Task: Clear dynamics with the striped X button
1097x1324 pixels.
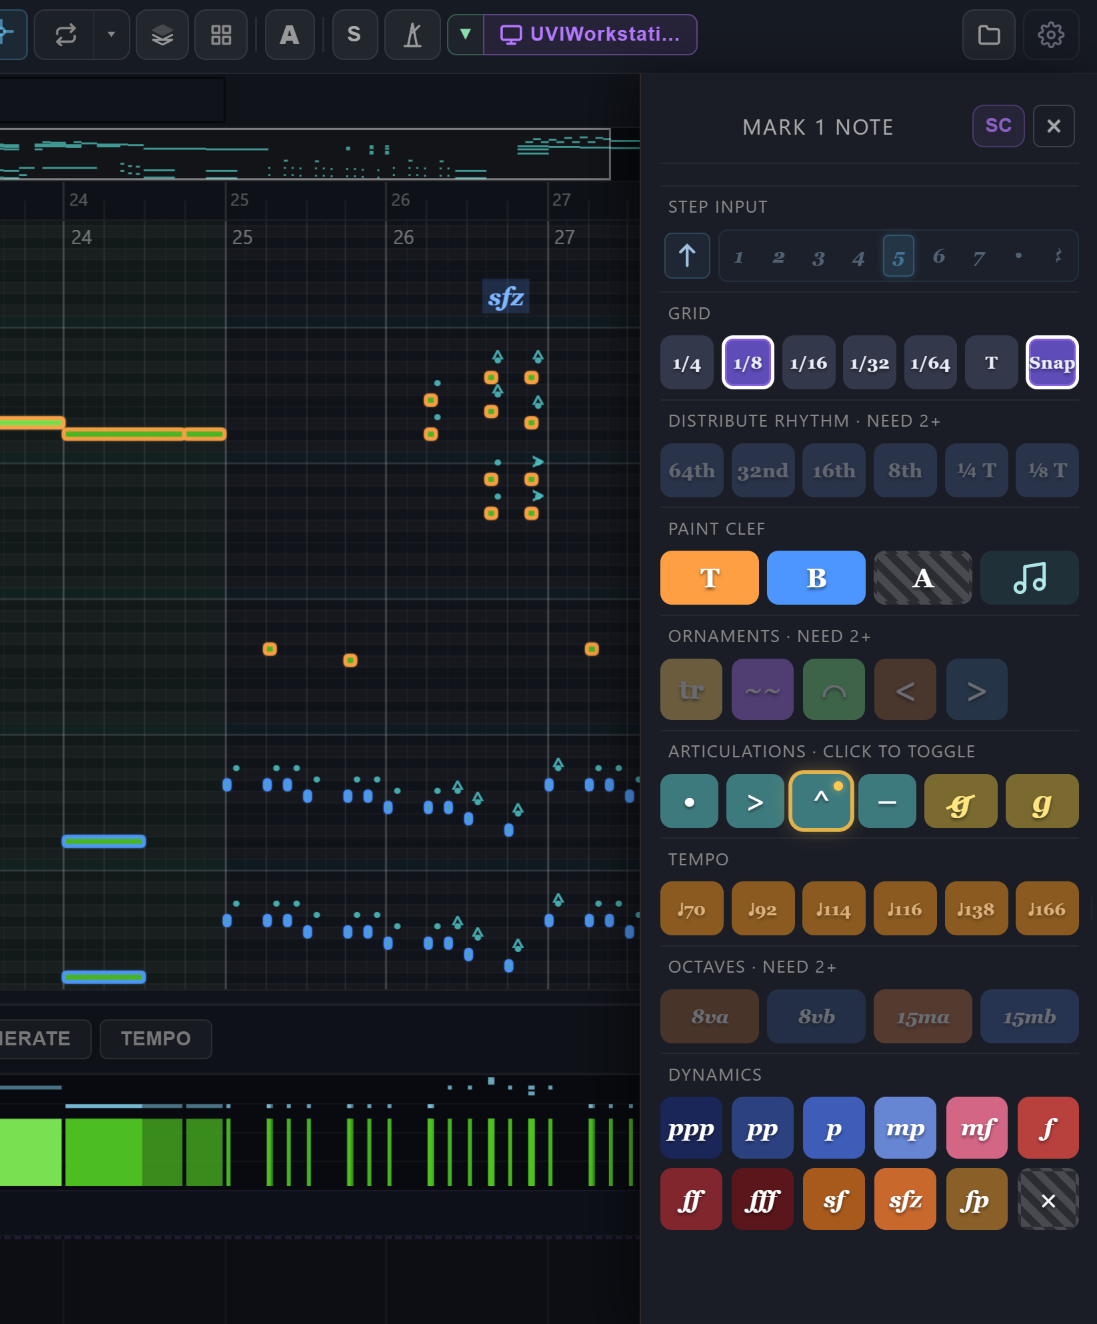Action: pos(1048,1199)
